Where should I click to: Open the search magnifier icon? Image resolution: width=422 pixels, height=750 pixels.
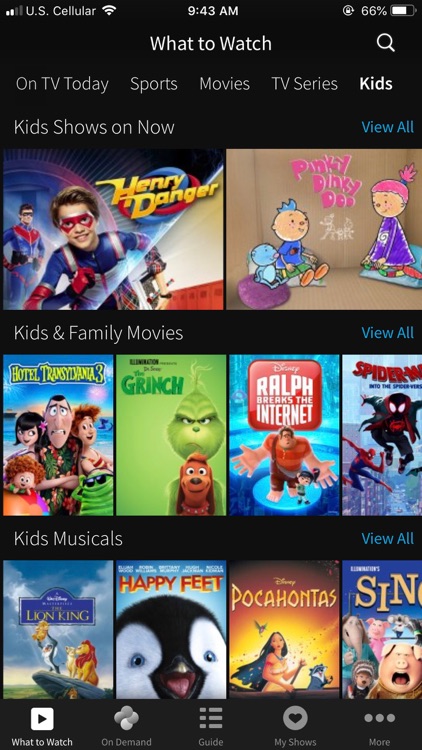386,43
